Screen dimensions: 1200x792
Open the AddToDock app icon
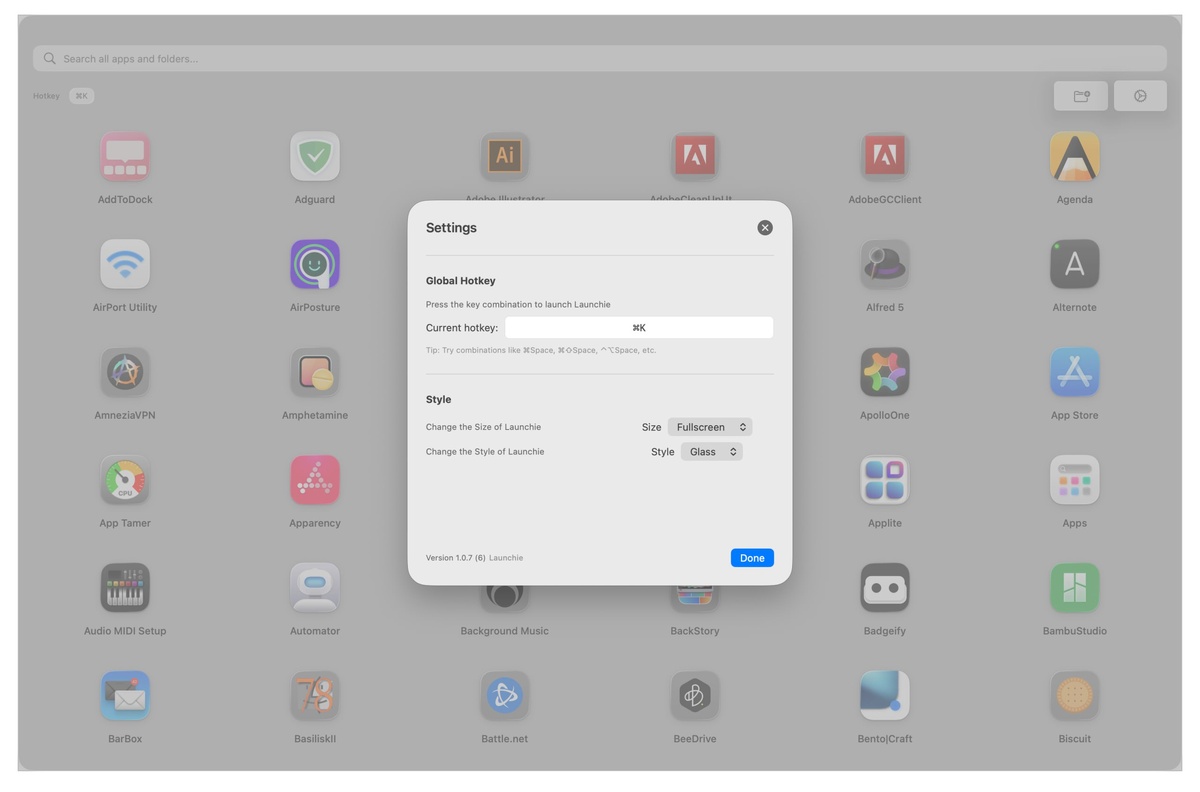pos(125,157)
